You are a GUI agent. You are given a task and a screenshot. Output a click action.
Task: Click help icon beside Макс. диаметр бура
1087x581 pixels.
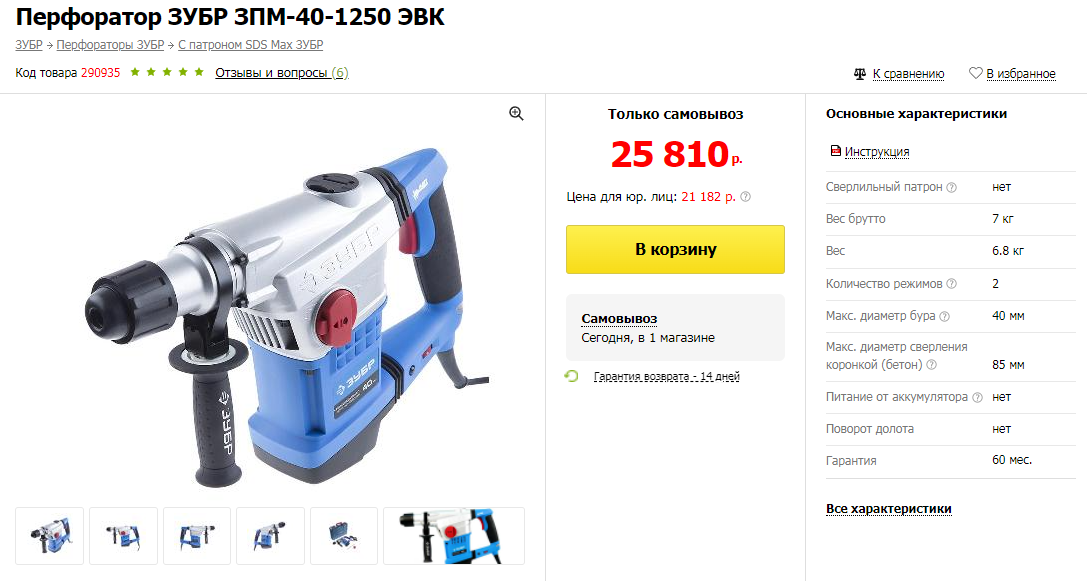(x=944, y=316)
